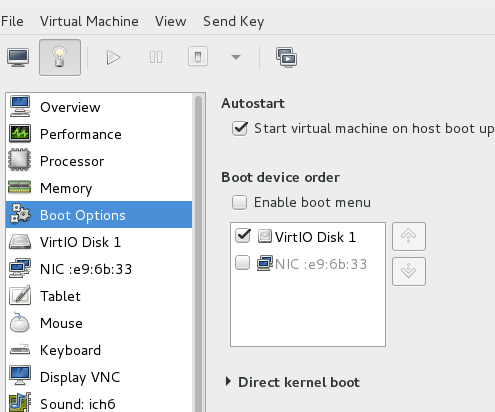Expand the Direct kernel boot section
495x412 pixels.
[228, 382]
